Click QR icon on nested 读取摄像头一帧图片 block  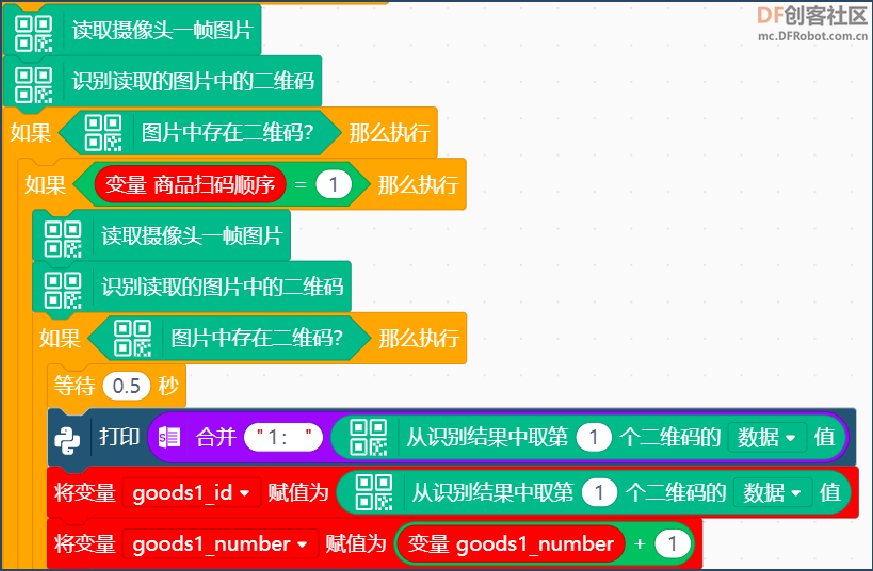tap(63, 239)
